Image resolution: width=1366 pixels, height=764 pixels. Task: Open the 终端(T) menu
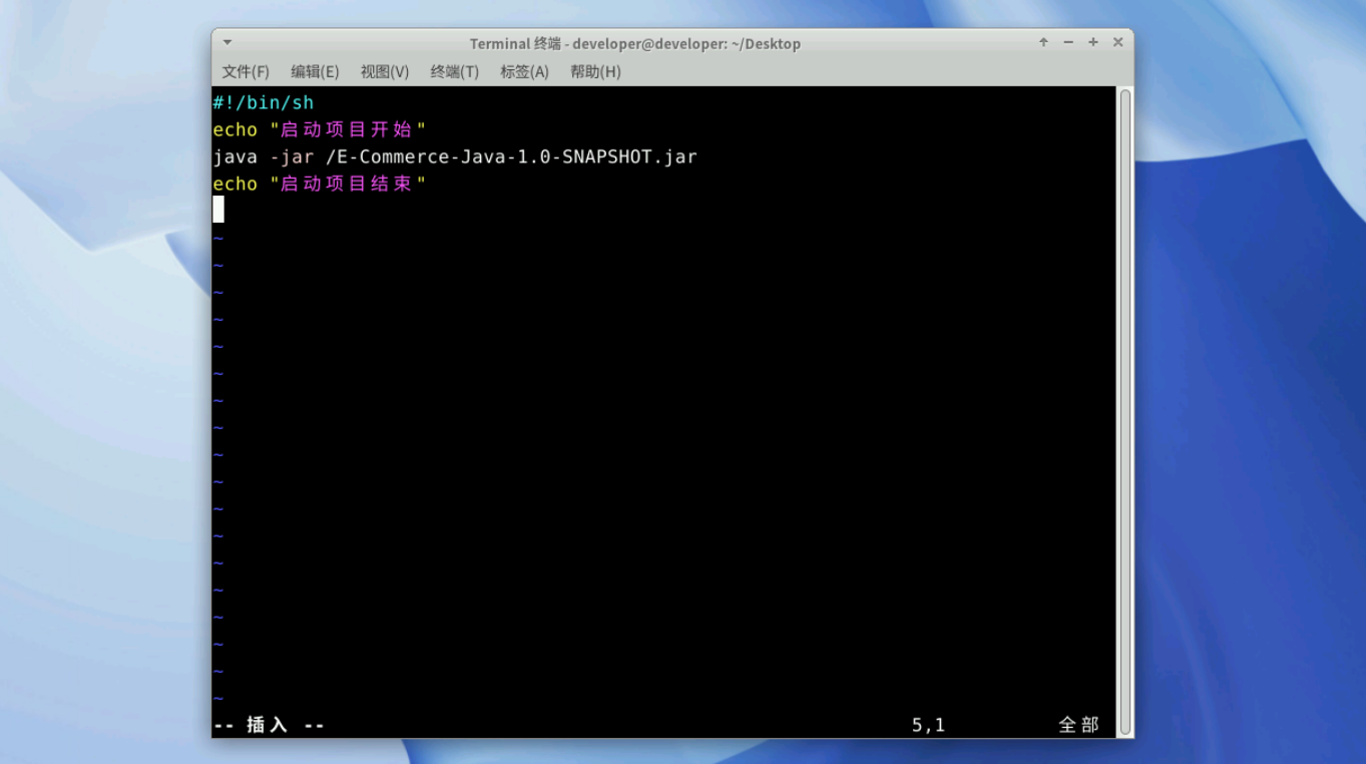coord(455,71)
